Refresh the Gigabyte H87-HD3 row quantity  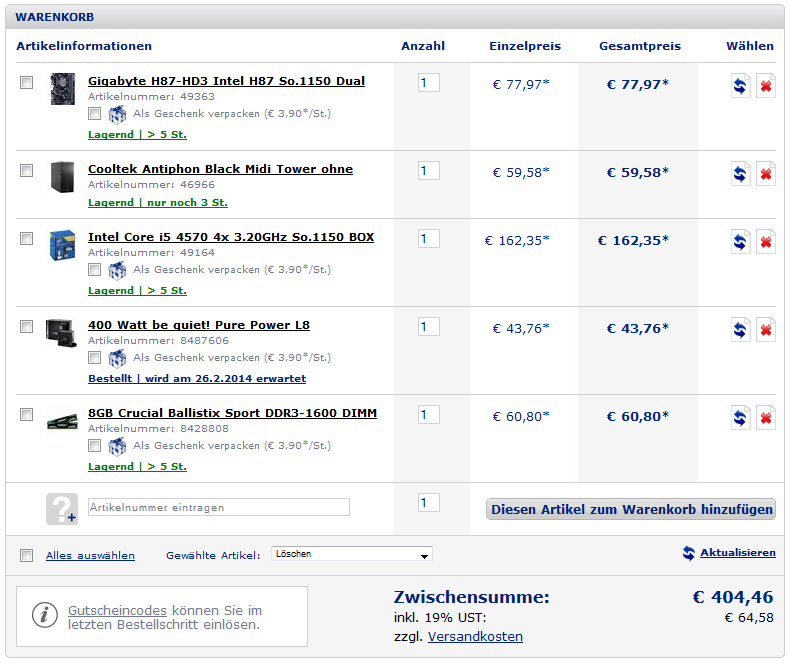(740, 86)
